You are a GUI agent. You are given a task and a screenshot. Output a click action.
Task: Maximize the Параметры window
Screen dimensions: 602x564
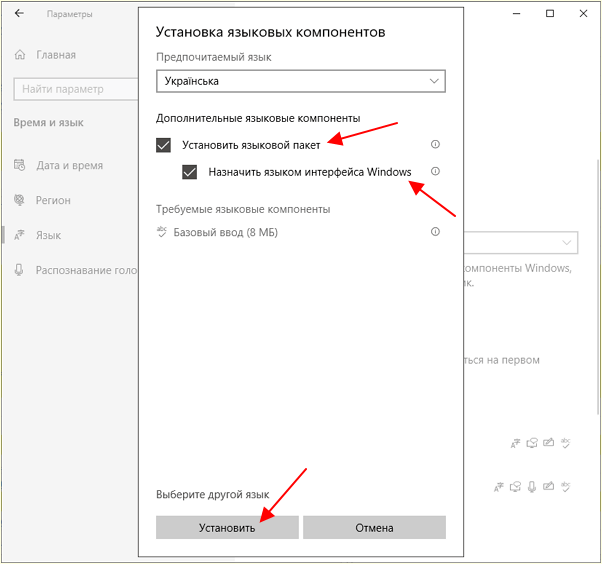(x=550, y=14)
